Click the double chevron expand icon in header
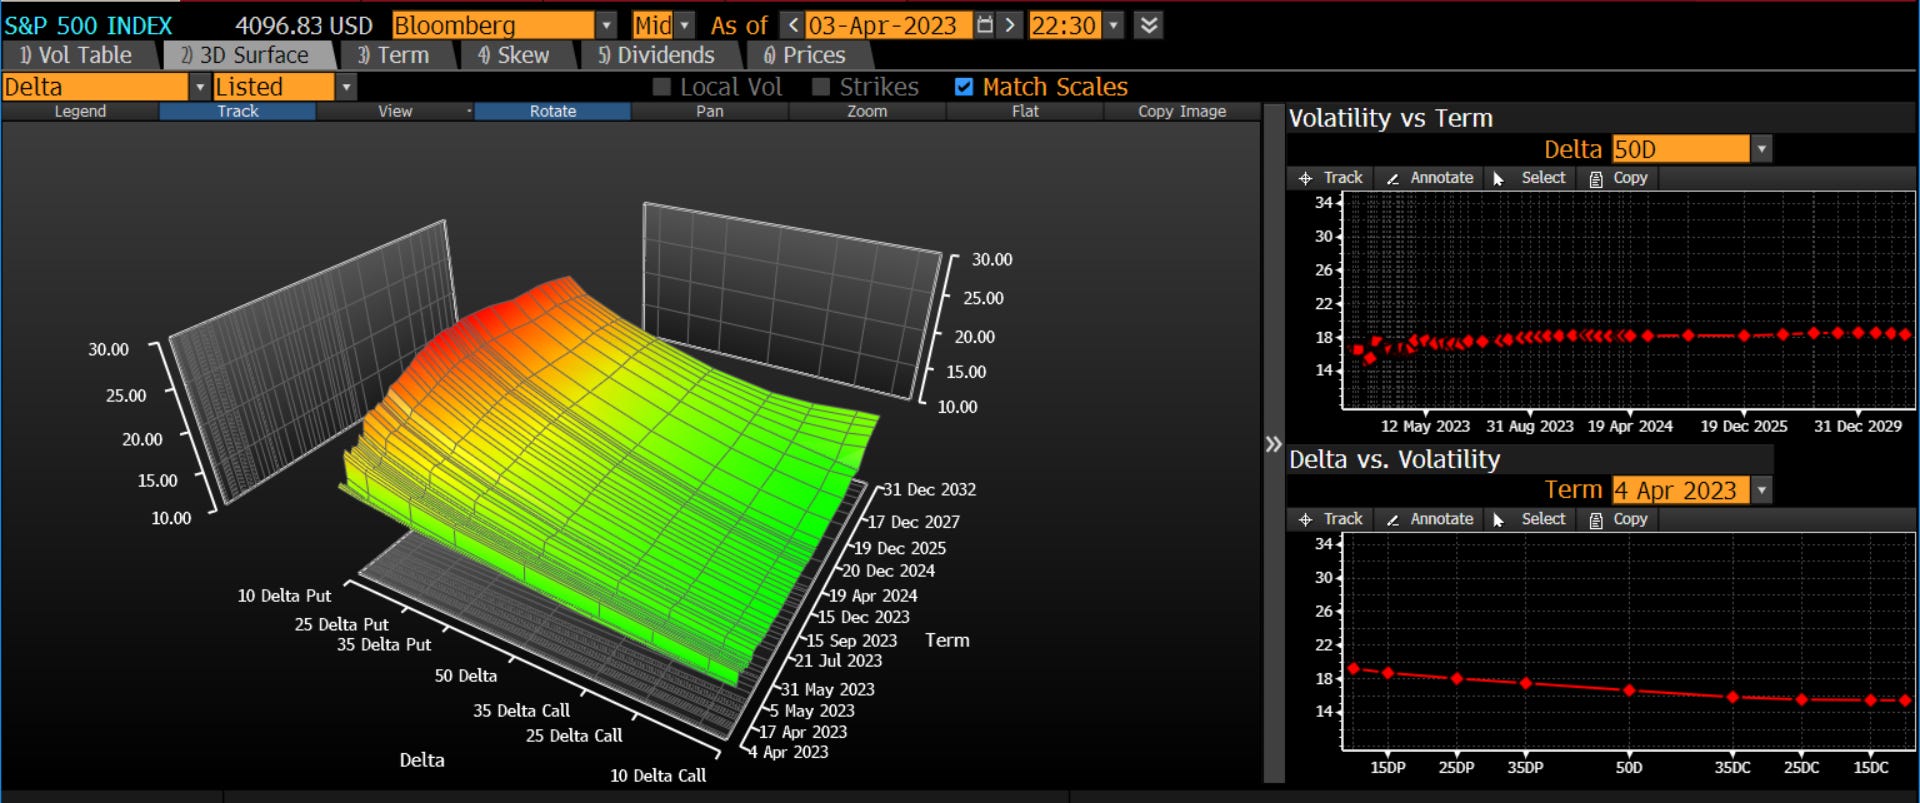 [x=1149, y=25]
